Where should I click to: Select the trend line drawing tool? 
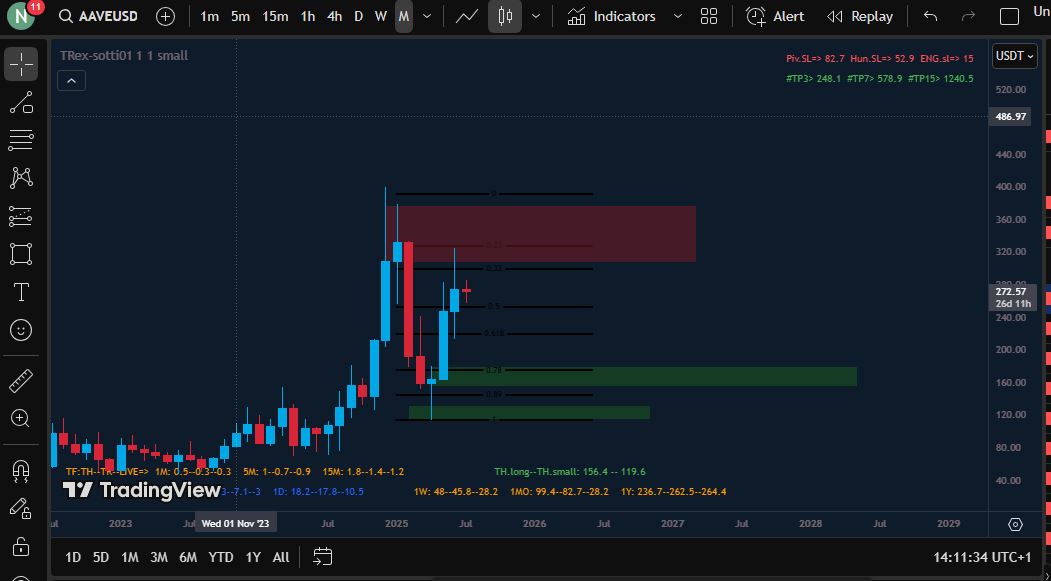(x=21, y=102)
